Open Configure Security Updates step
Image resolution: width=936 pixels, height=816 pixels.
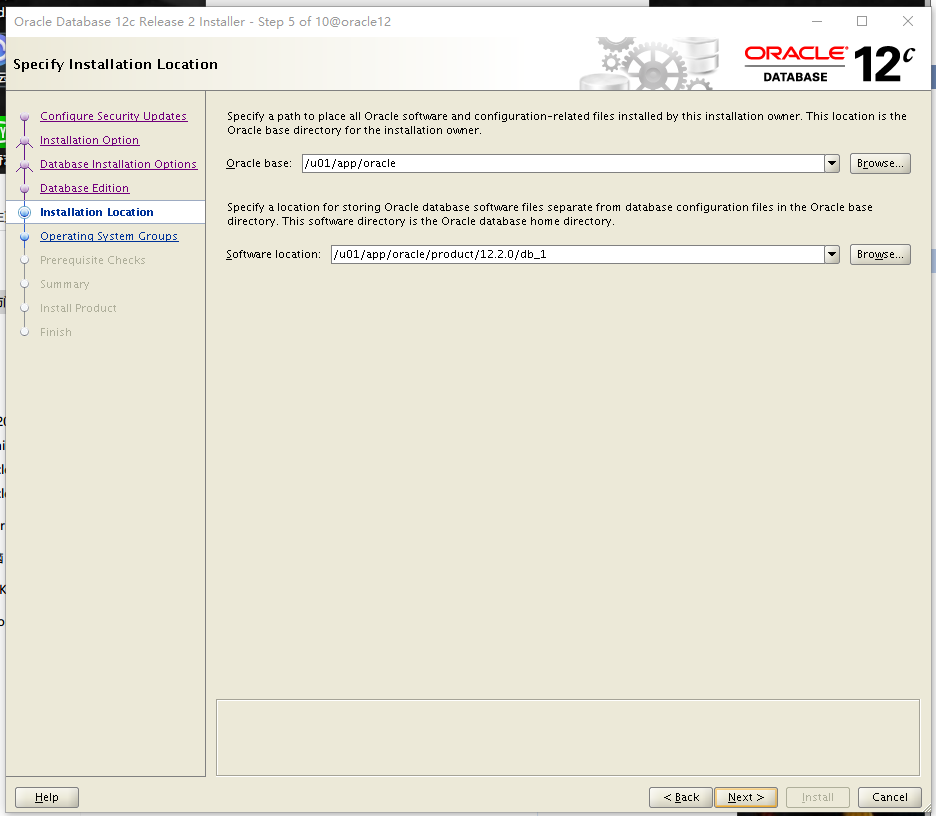coord(113,116)
